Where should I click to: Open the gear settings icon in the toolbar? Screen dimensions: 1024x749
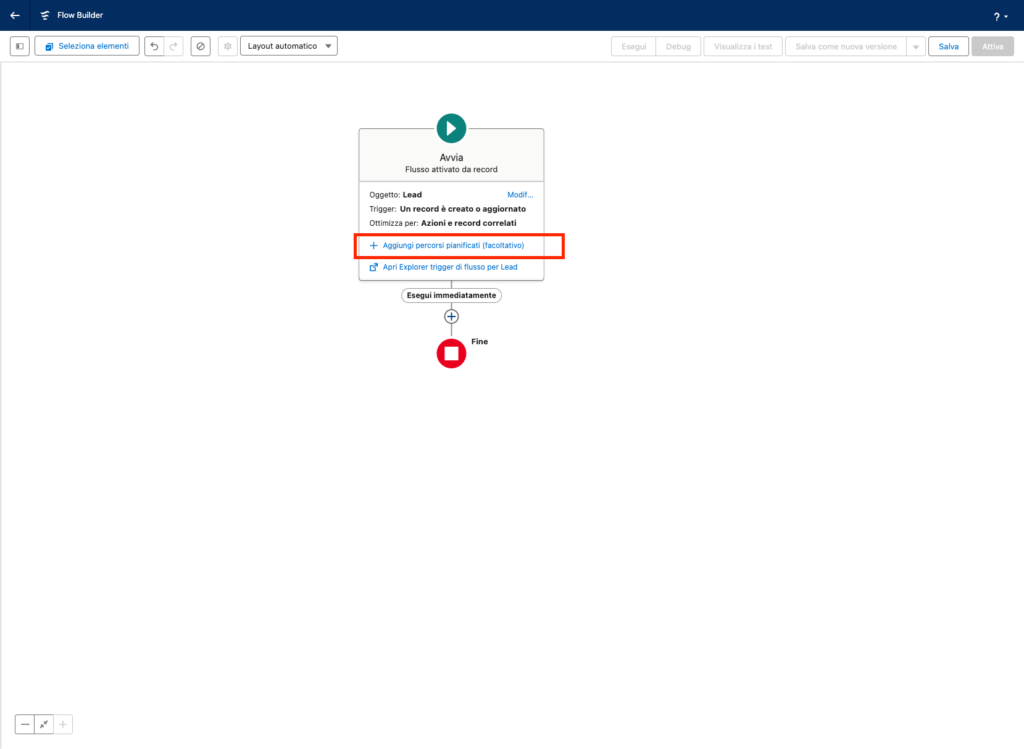coord(228,46)
